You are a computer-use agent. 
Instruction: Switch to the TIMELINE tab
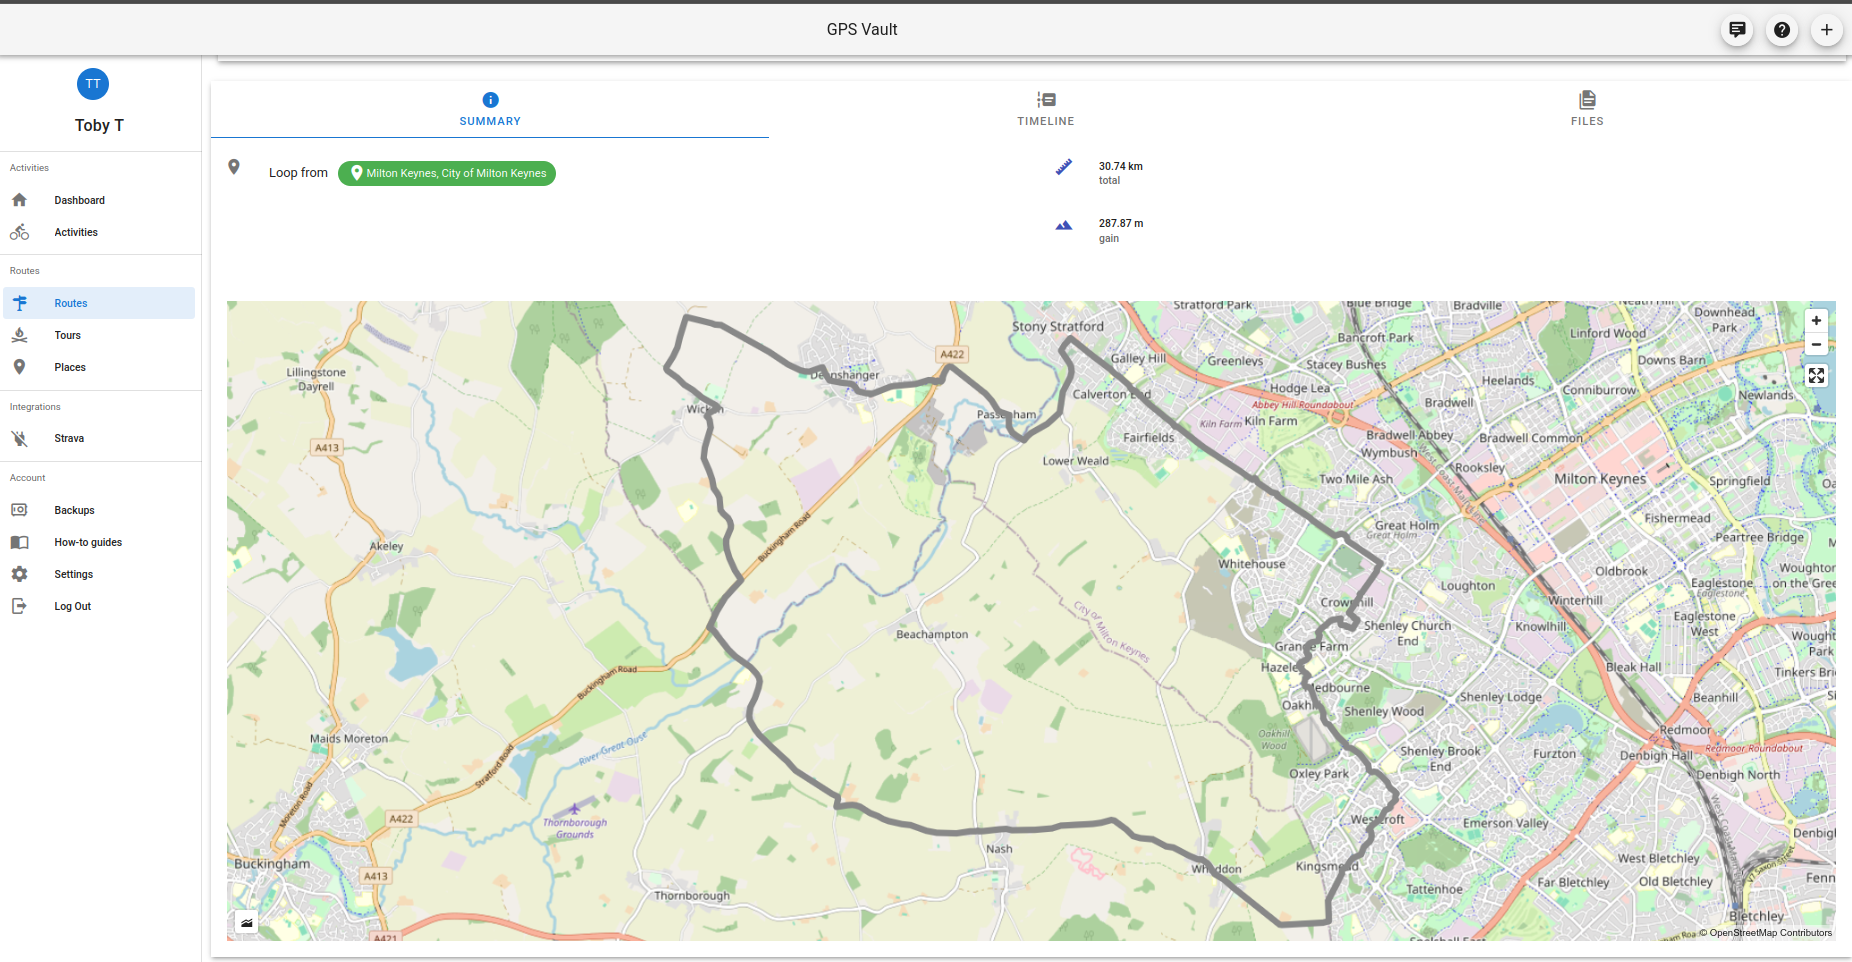[1046, 109]
